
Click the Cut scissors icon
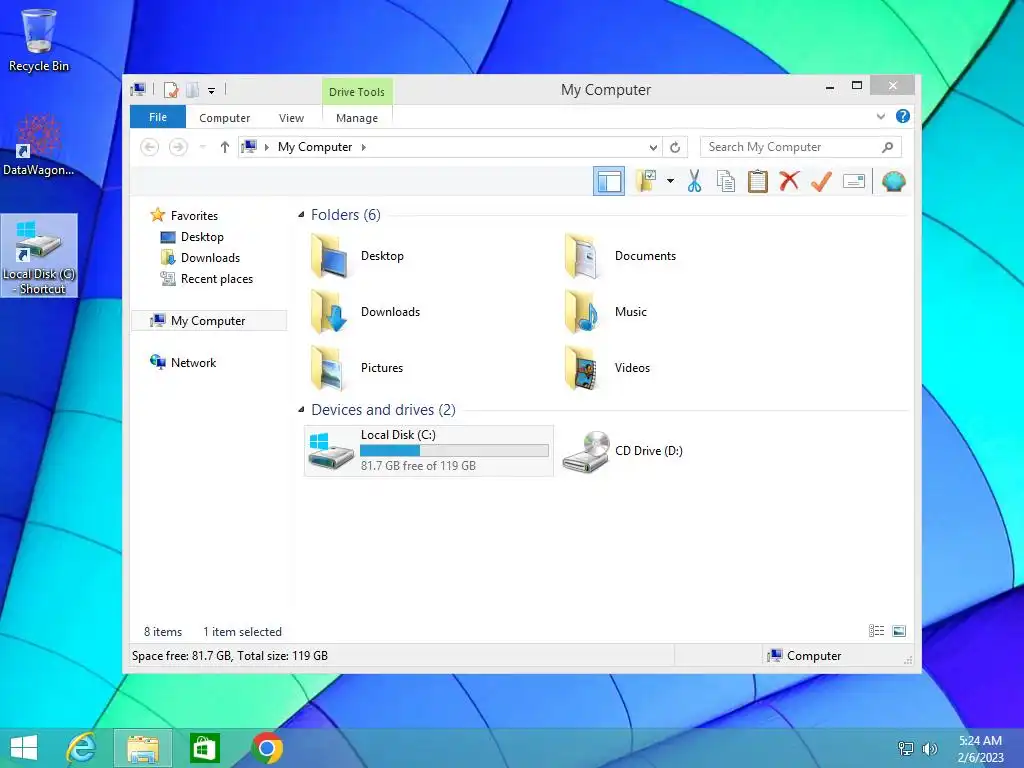pos(694,181)
